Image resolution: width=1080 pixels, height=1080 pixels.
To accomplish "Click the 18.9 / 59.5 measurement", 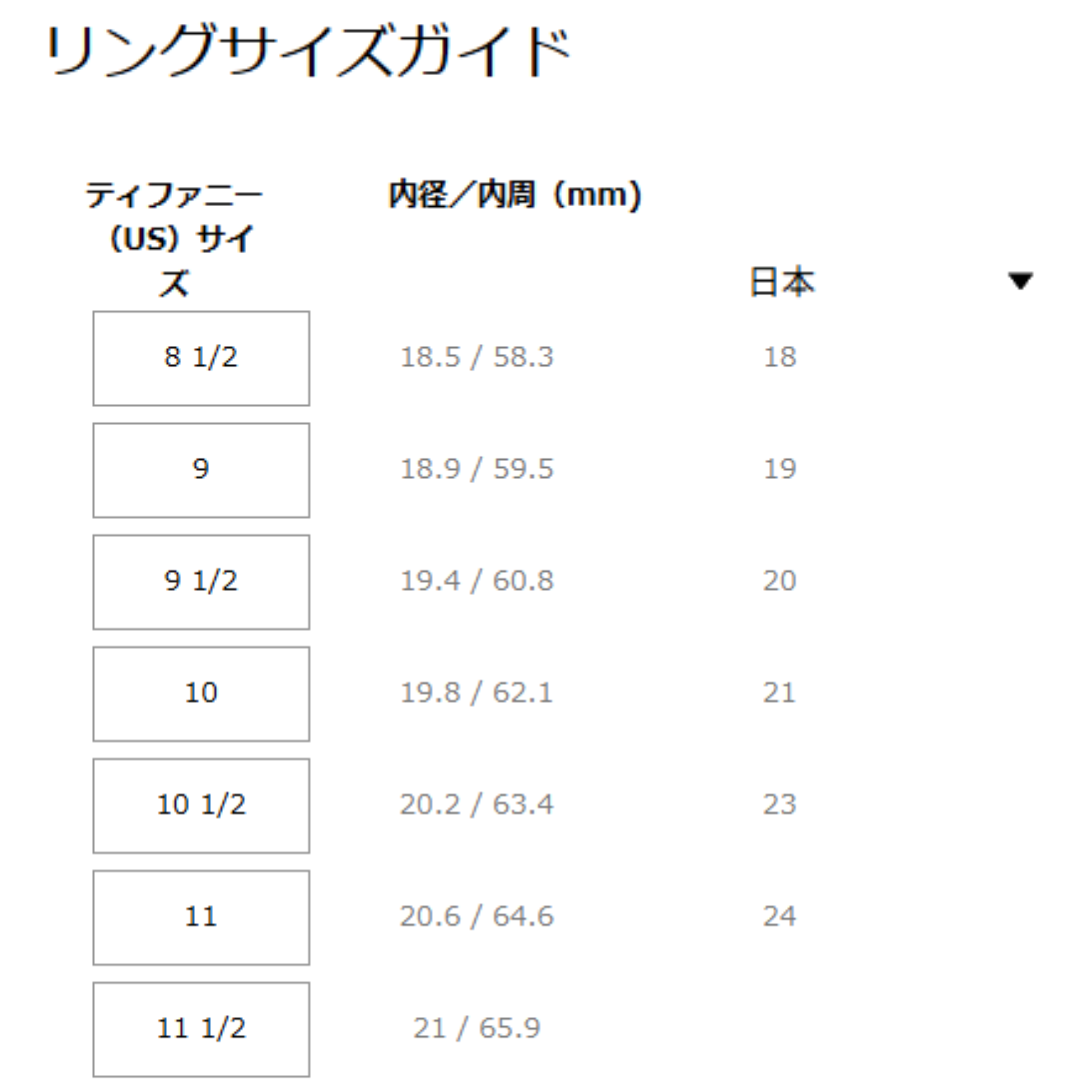I will click(477, 470).
